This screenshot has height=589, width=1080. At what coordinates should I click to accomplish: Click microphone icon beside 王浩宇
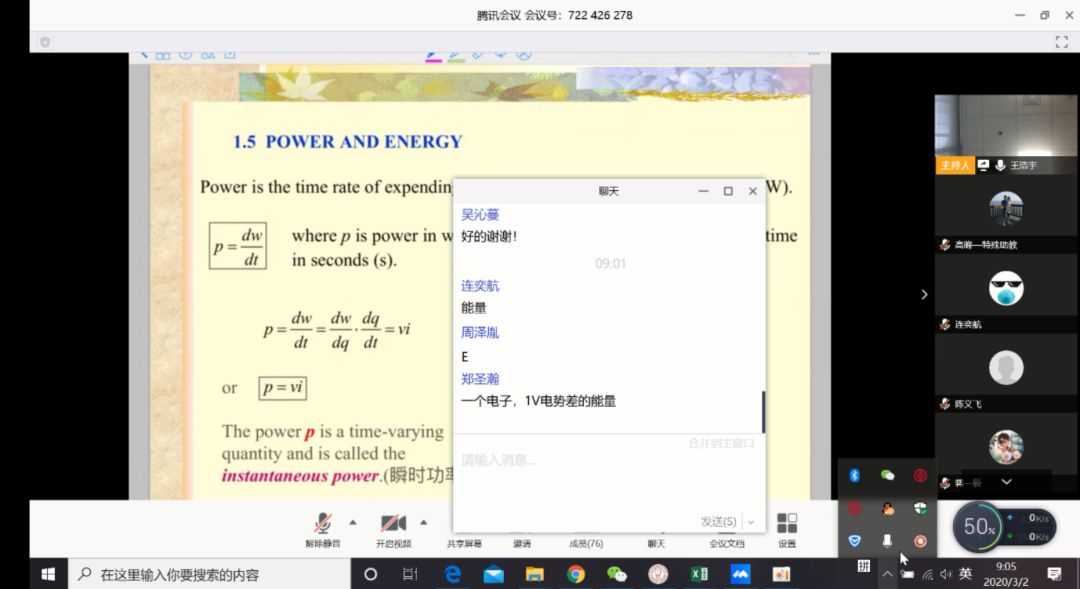(1000, 165)
